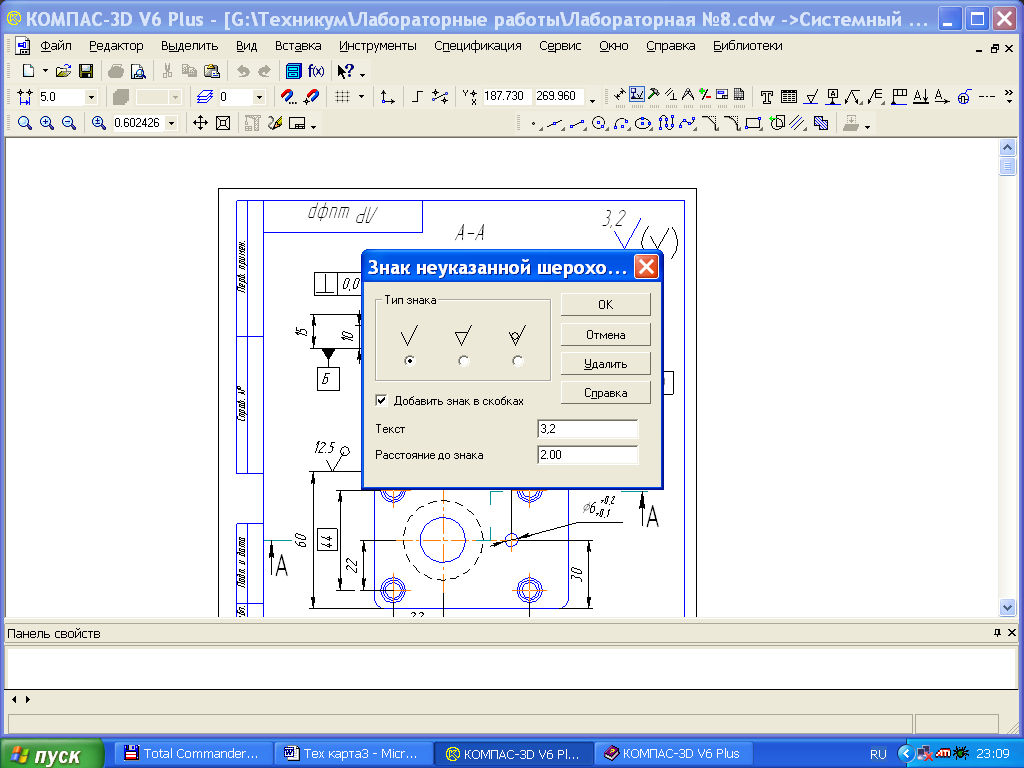Image resolution: width=1024 pixels, height=768 pixels.
Task: Expand the grid options dropdown arrow
Action: (361, 97)
